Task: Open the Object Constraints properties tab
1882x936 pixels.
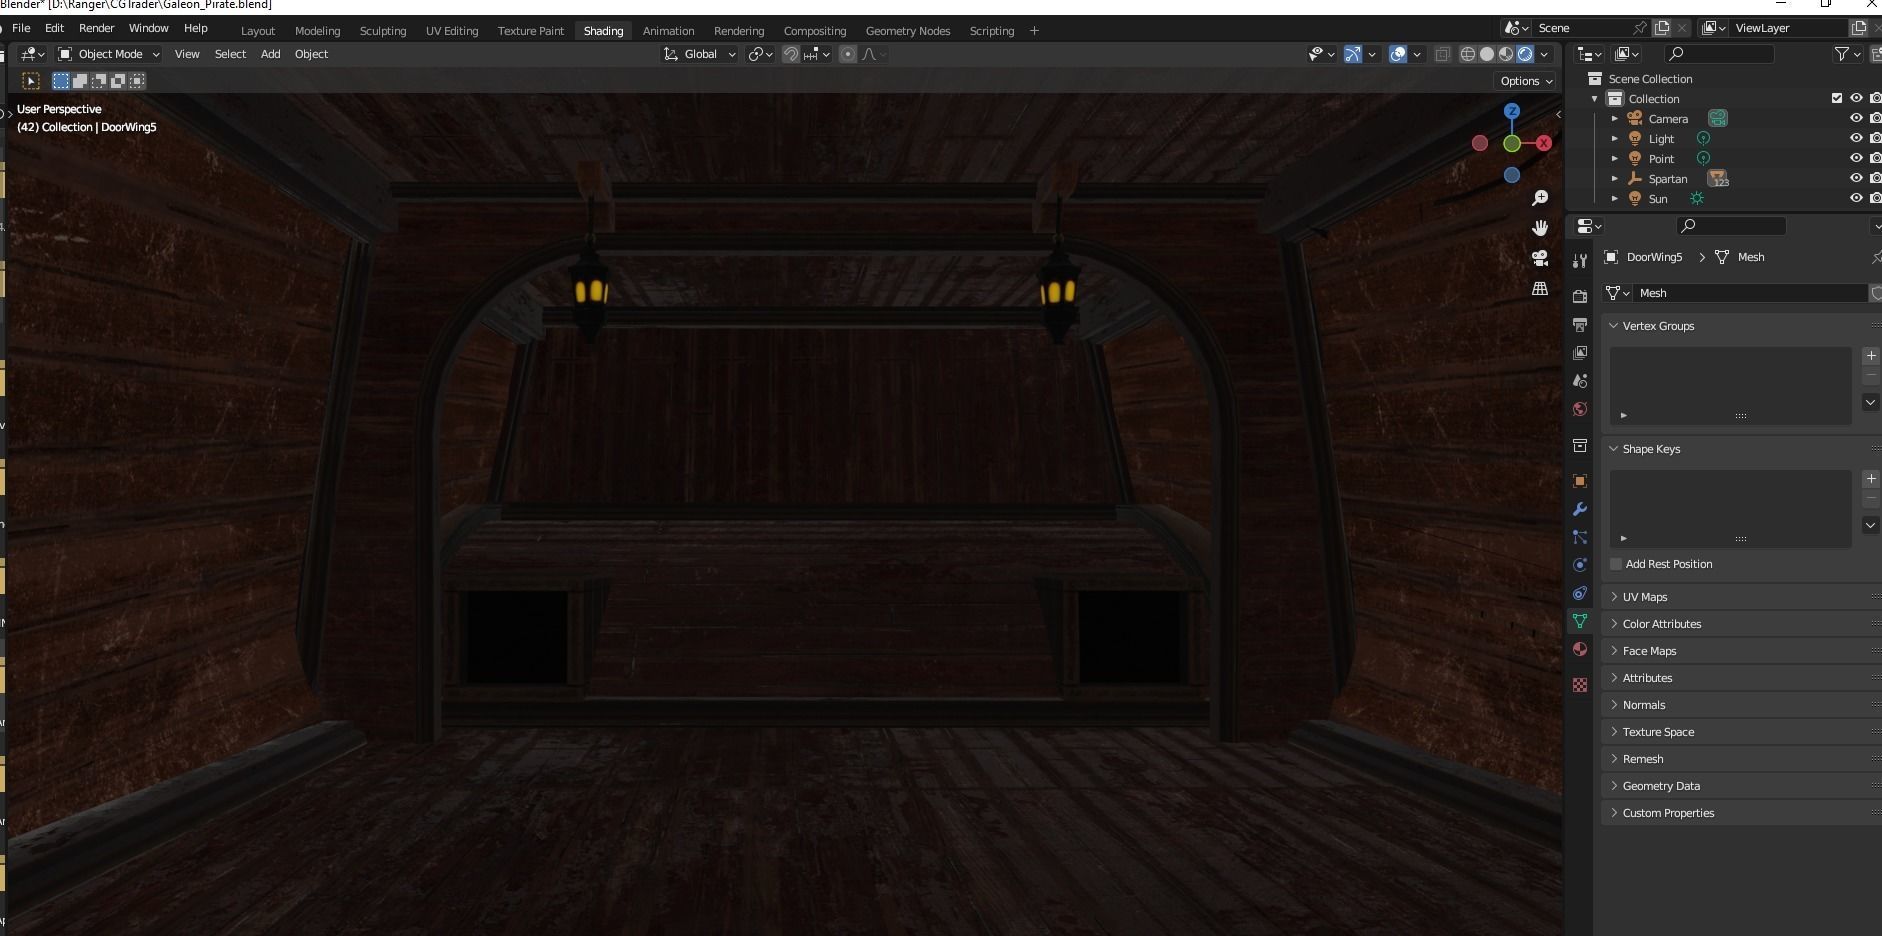Action: click(x=1580, y=593)
